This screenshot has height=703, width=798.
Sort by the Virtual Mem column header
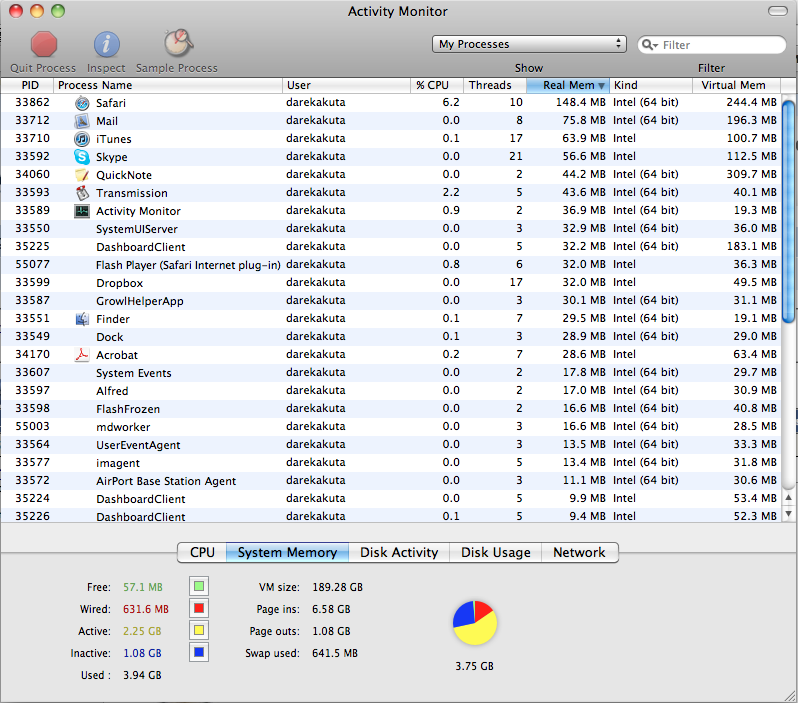coord(736,85)
